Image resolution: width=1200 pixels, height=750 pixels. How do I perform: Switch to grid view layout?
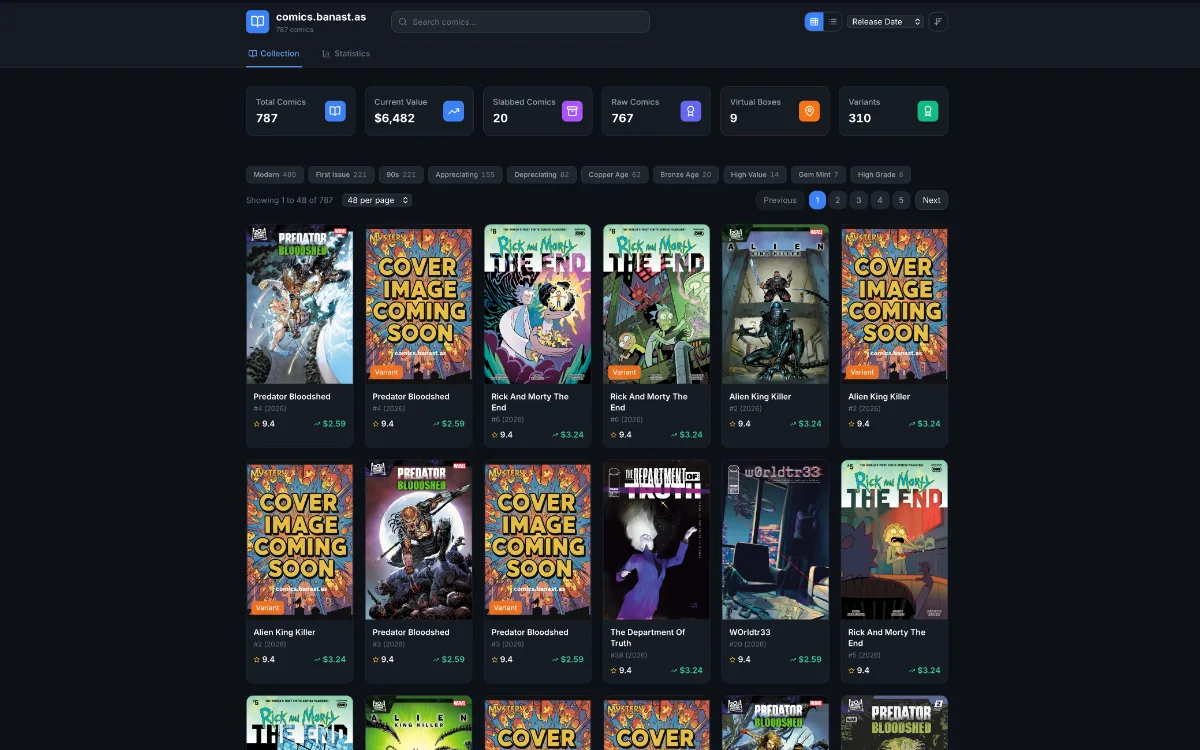pyautogui.click(x=814, y=21)
